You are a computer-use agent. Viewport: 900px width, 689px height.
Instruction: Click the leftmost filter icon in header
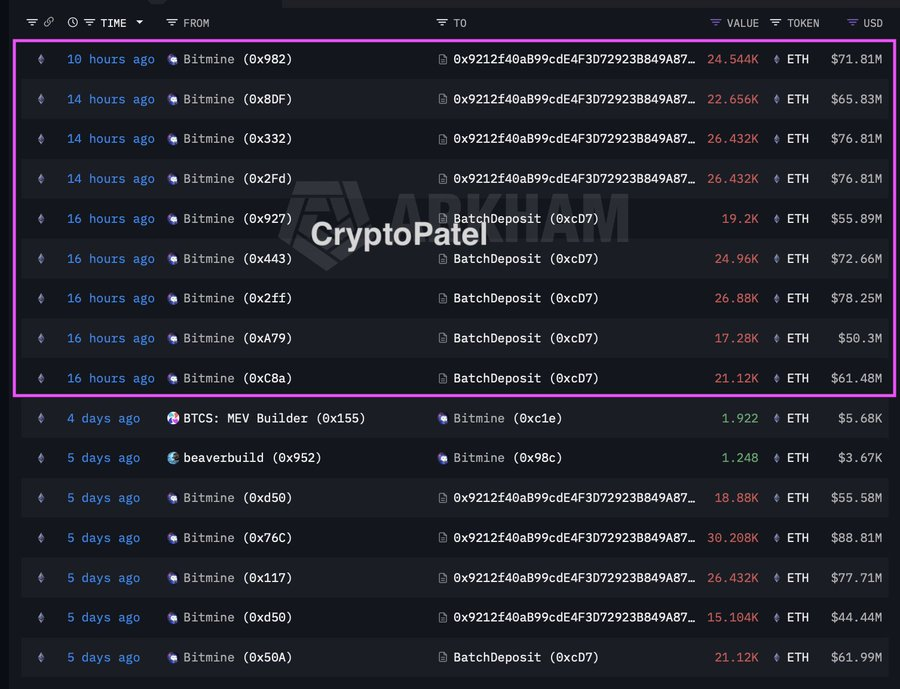tap(32, 22)
